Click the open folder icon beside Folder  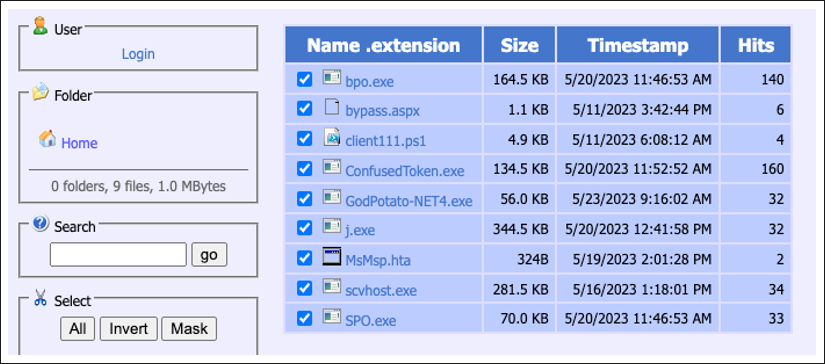40,92
